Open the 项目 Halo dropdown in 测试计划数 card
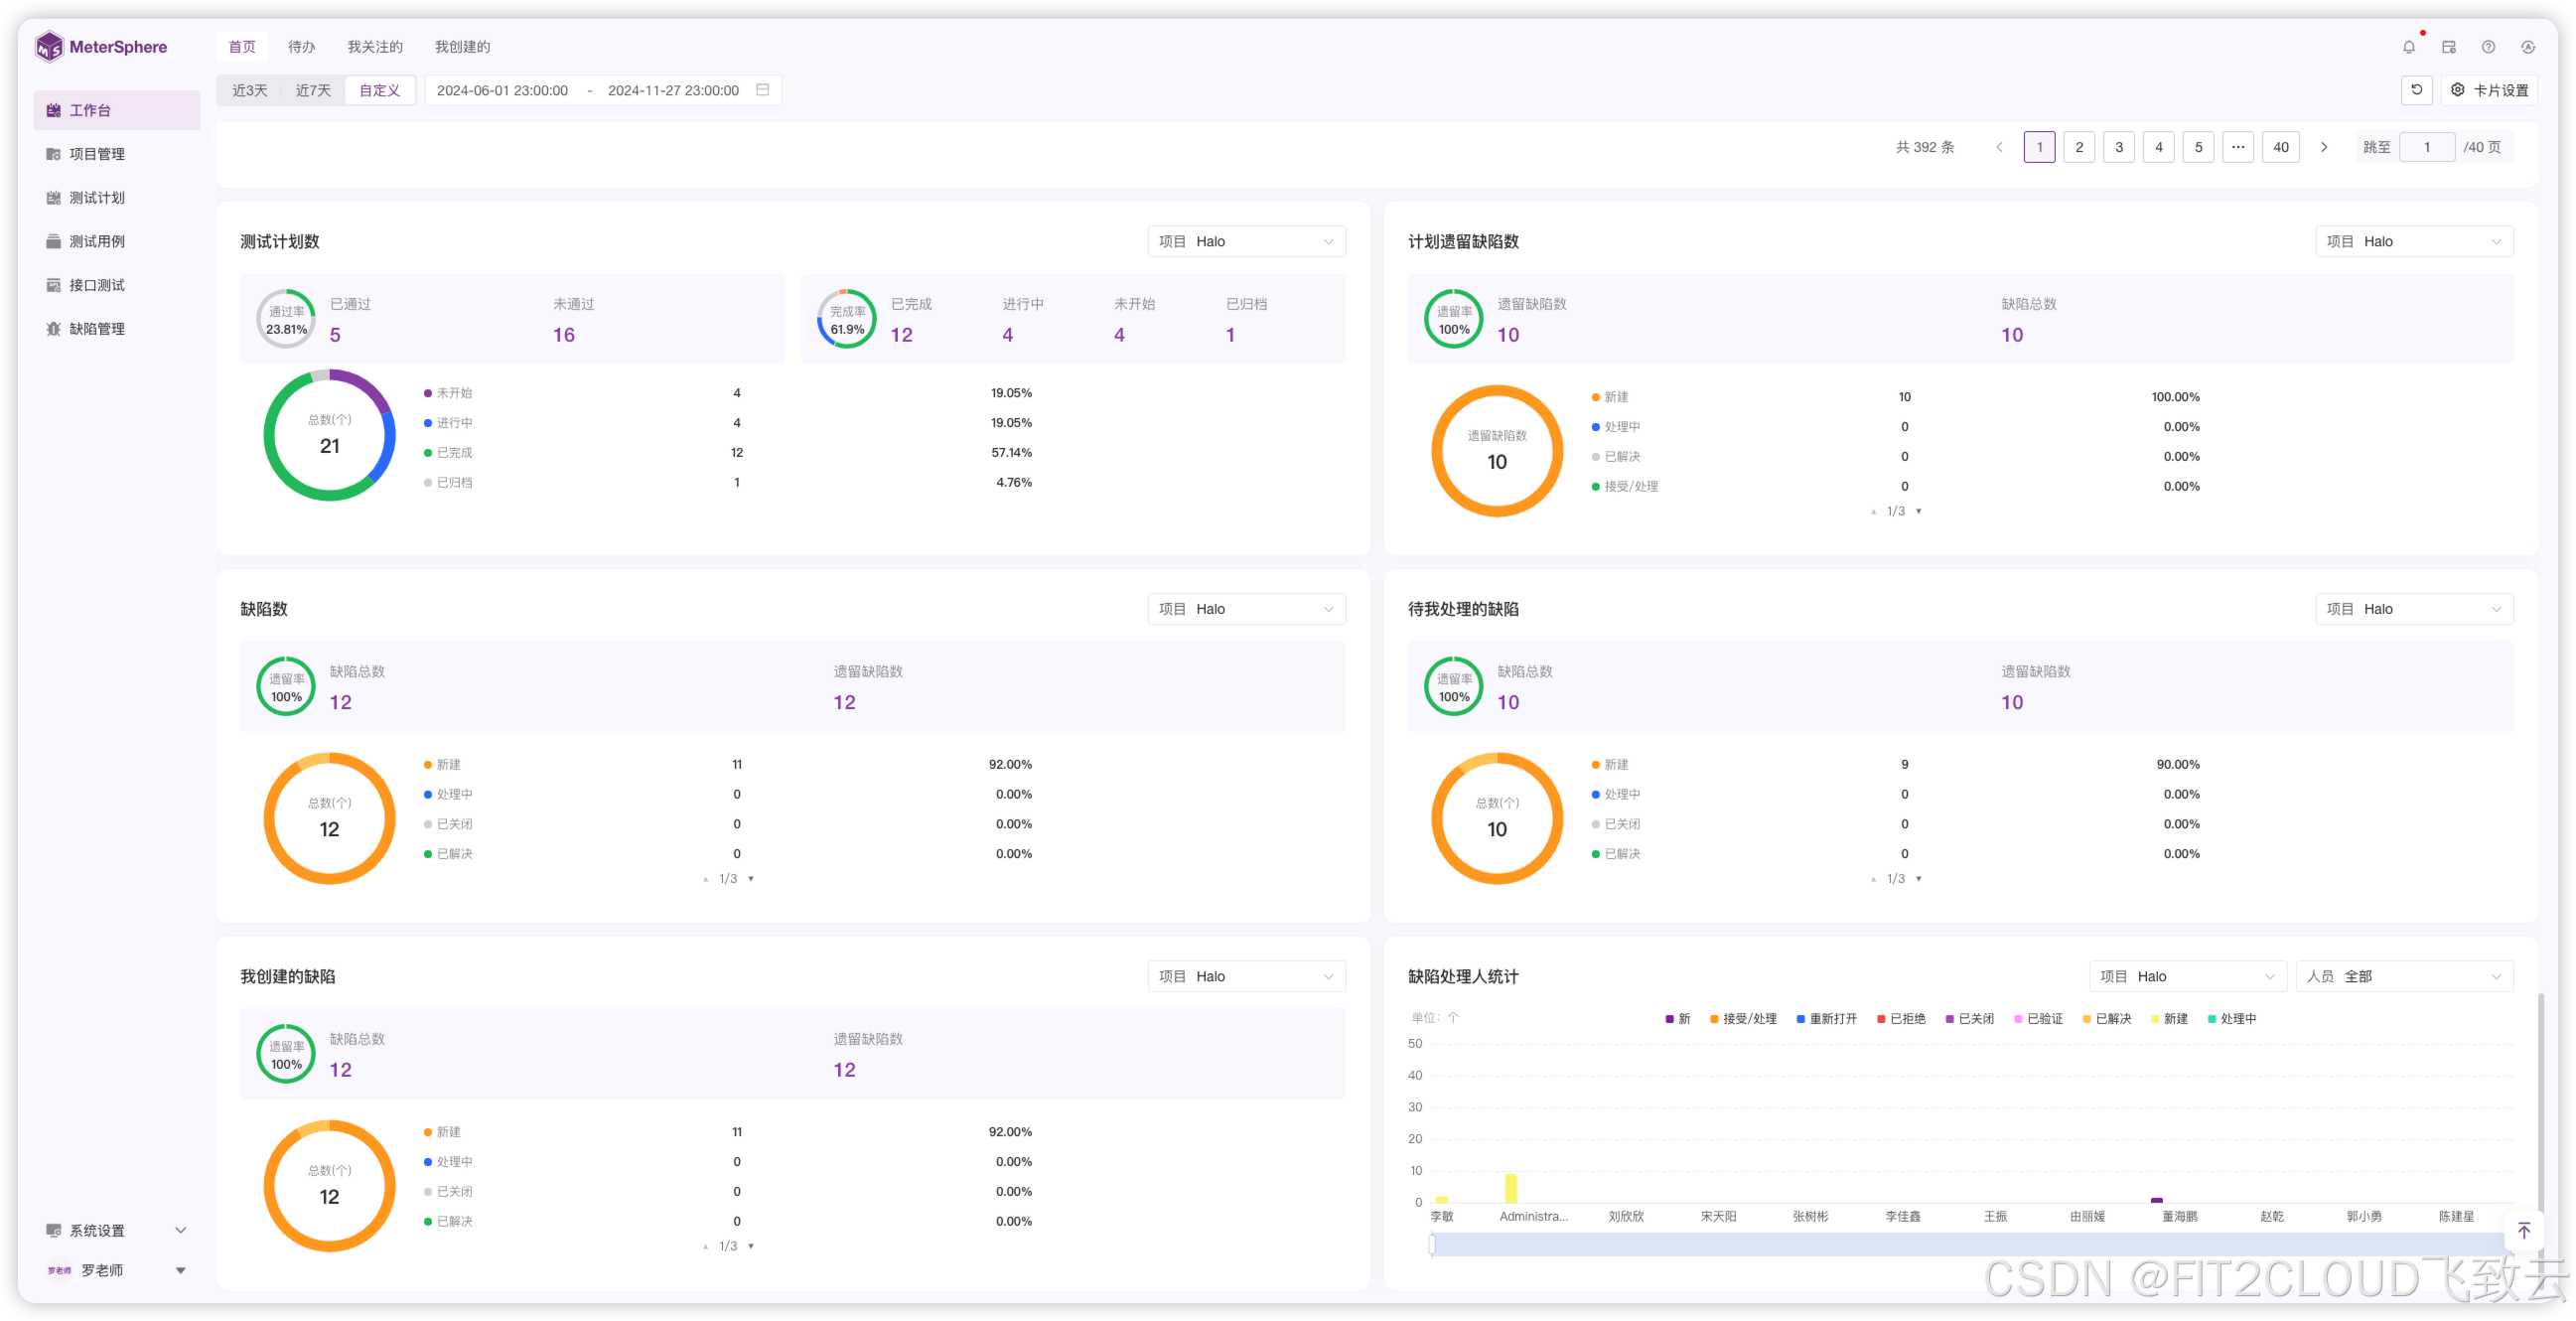The height and width of the screenshot is (1321, 2576). coord(1246,241)
